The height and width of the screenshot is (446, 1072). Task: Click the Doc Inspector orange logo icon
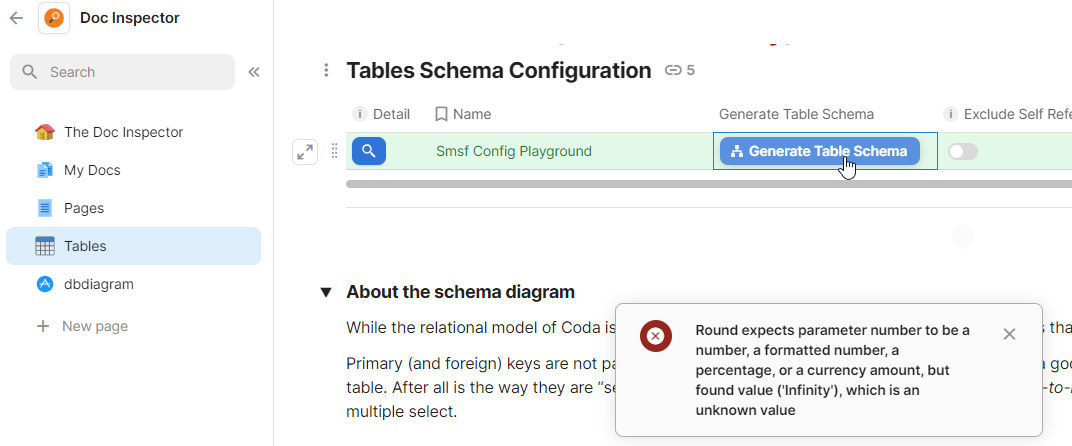(x=54, y=18)
